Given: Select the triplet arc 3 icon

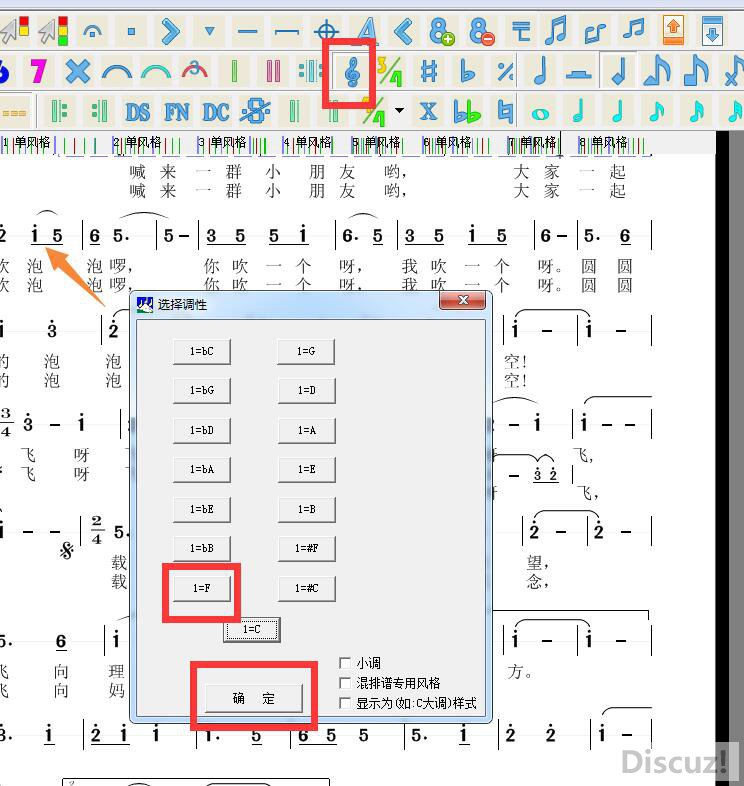Looking at the screenshot, I should pos(195,70).
